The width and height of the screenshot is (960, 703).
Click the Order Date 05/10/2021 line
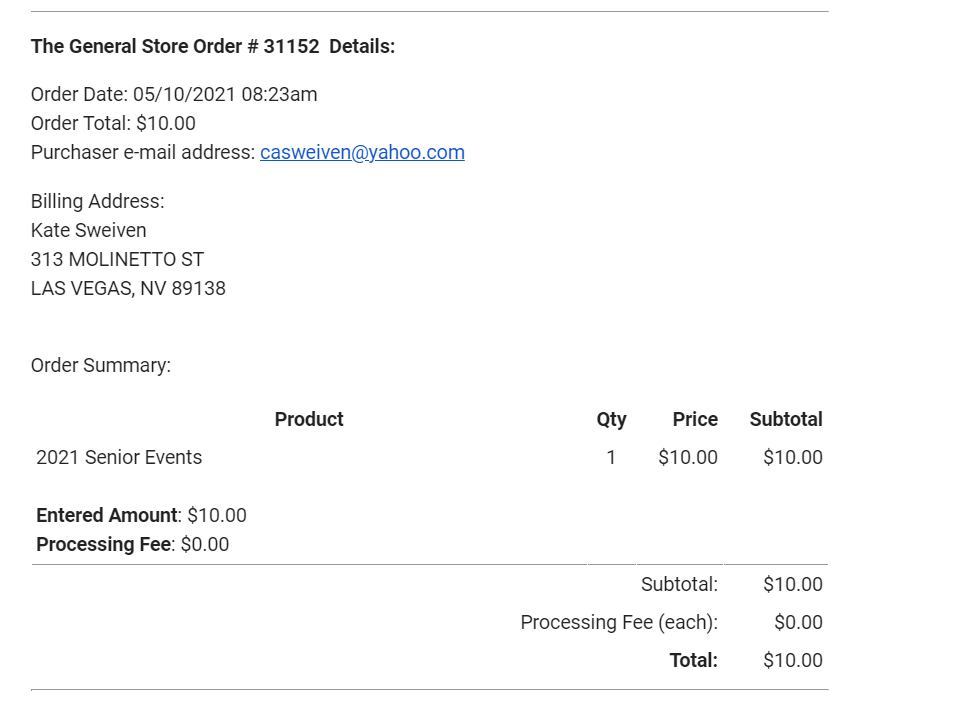(x=174, y=95)
